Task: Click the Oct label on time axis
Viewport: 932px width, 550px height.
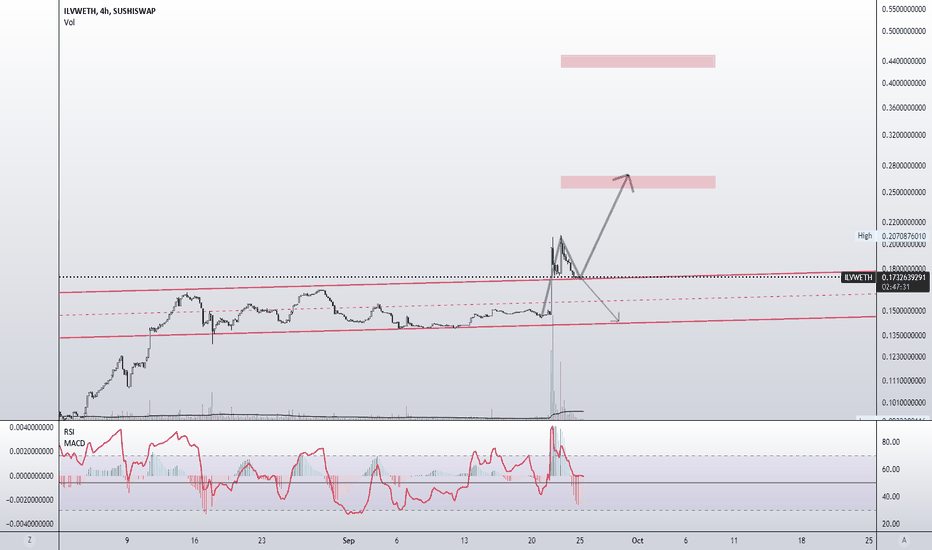Action: point(637,541)
